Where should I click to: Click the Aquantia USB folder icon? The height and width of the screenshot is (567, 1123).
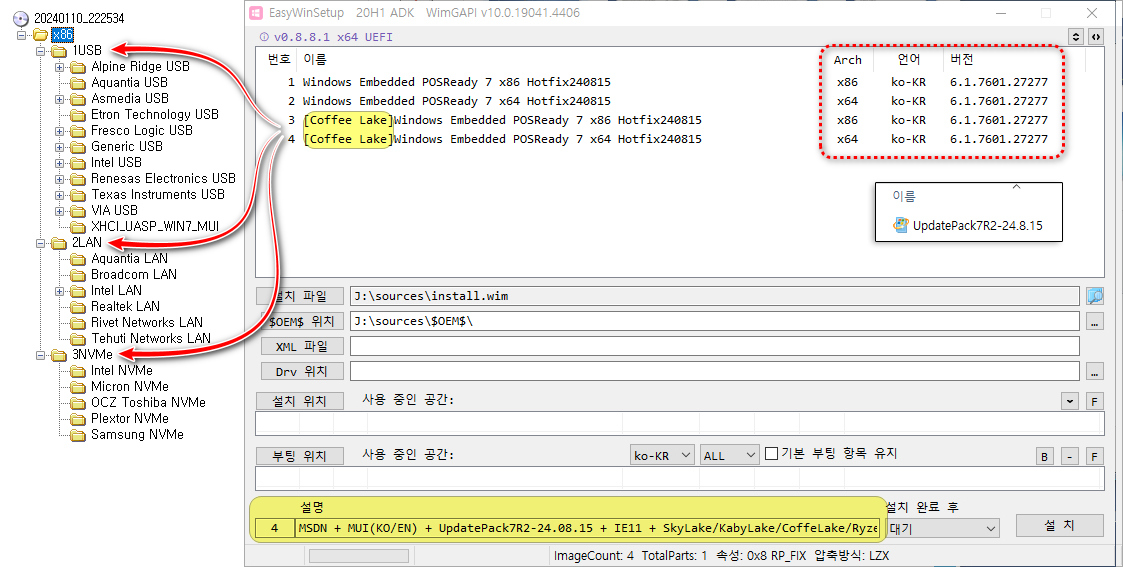pos(78,83)
